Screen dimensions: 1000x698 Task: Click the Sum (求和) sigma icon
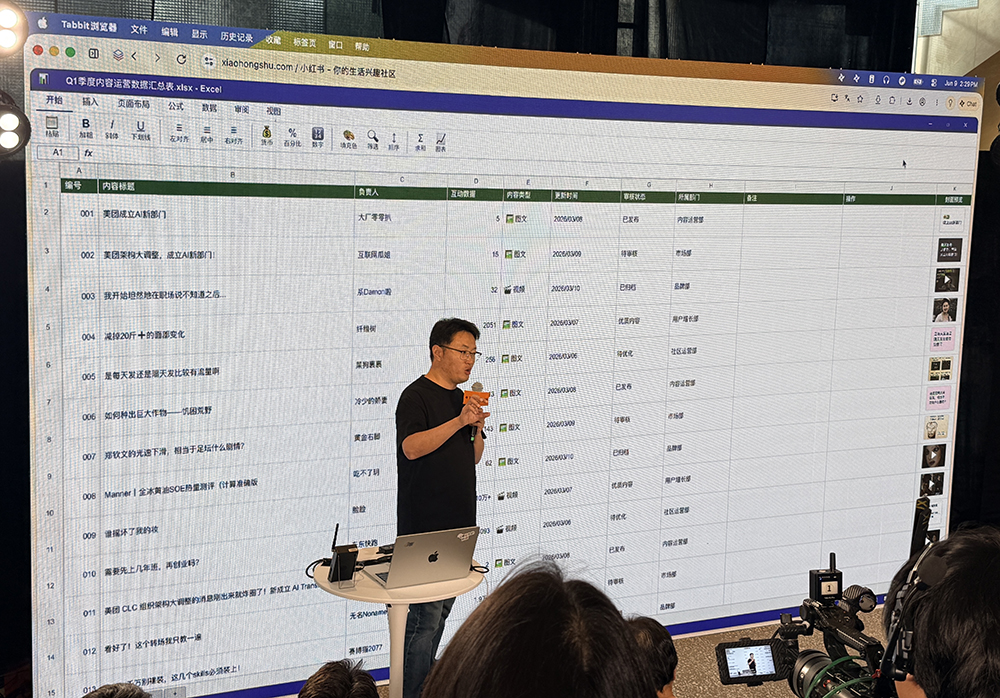point(420,142)
